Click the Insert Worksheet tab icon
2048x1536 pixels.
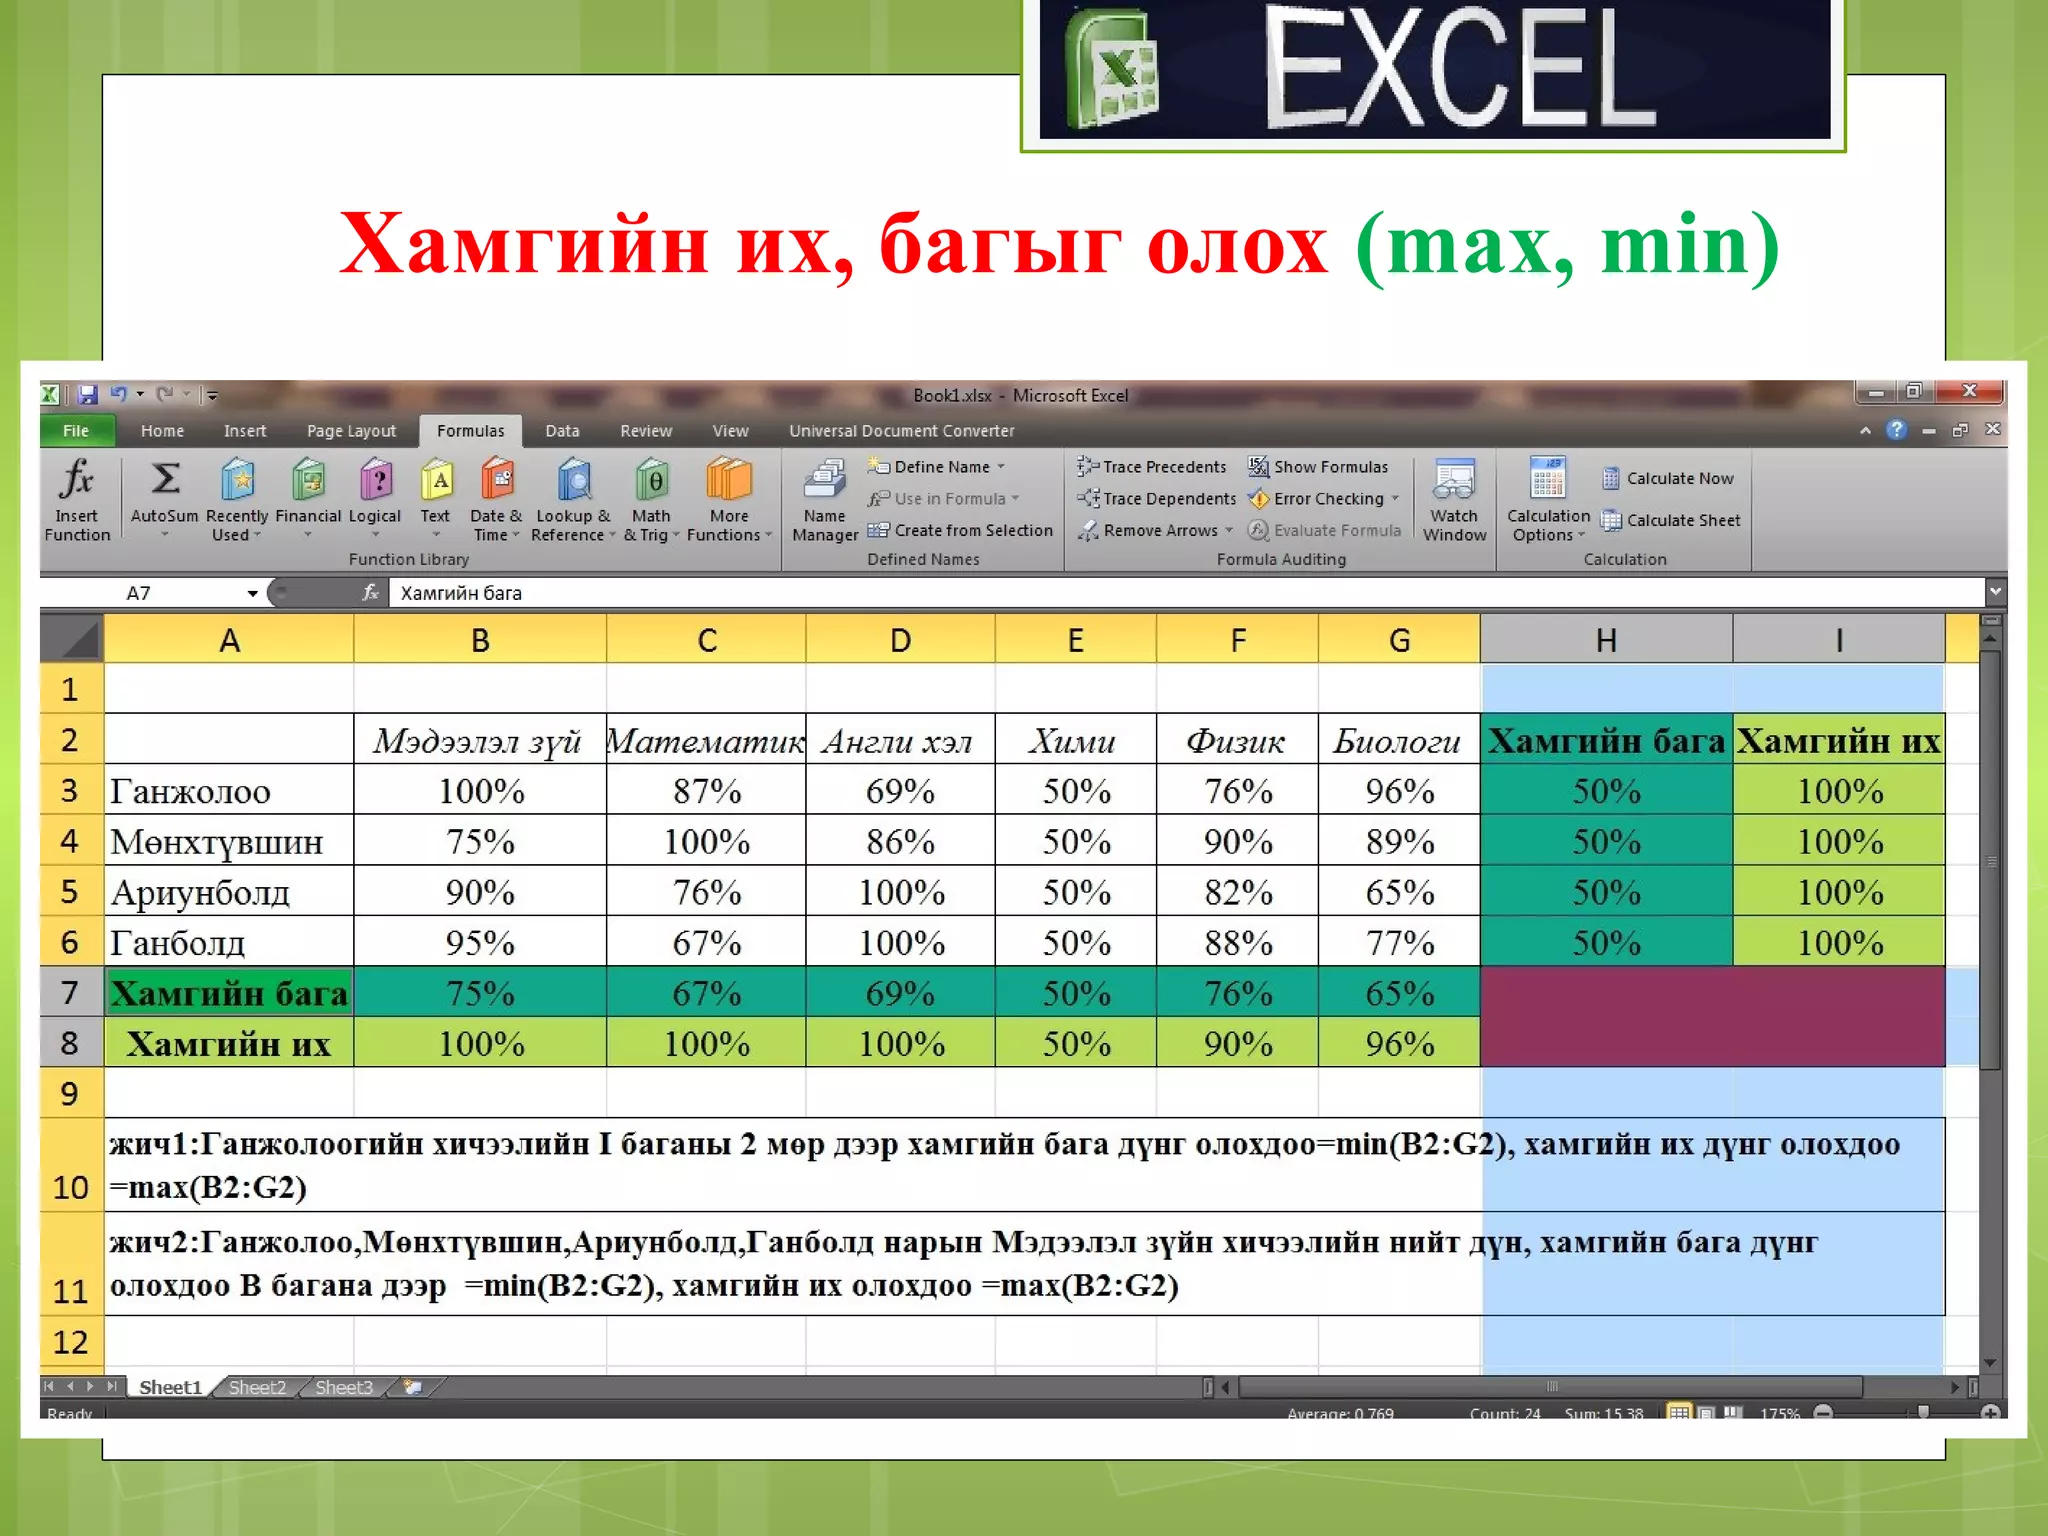point(412,1387)
